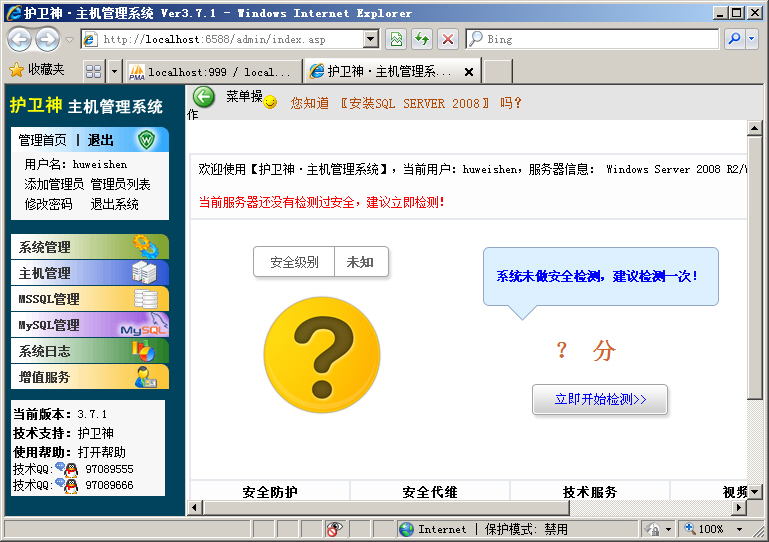
Task: Go to 管理首页
Action: tap(43, 140)
